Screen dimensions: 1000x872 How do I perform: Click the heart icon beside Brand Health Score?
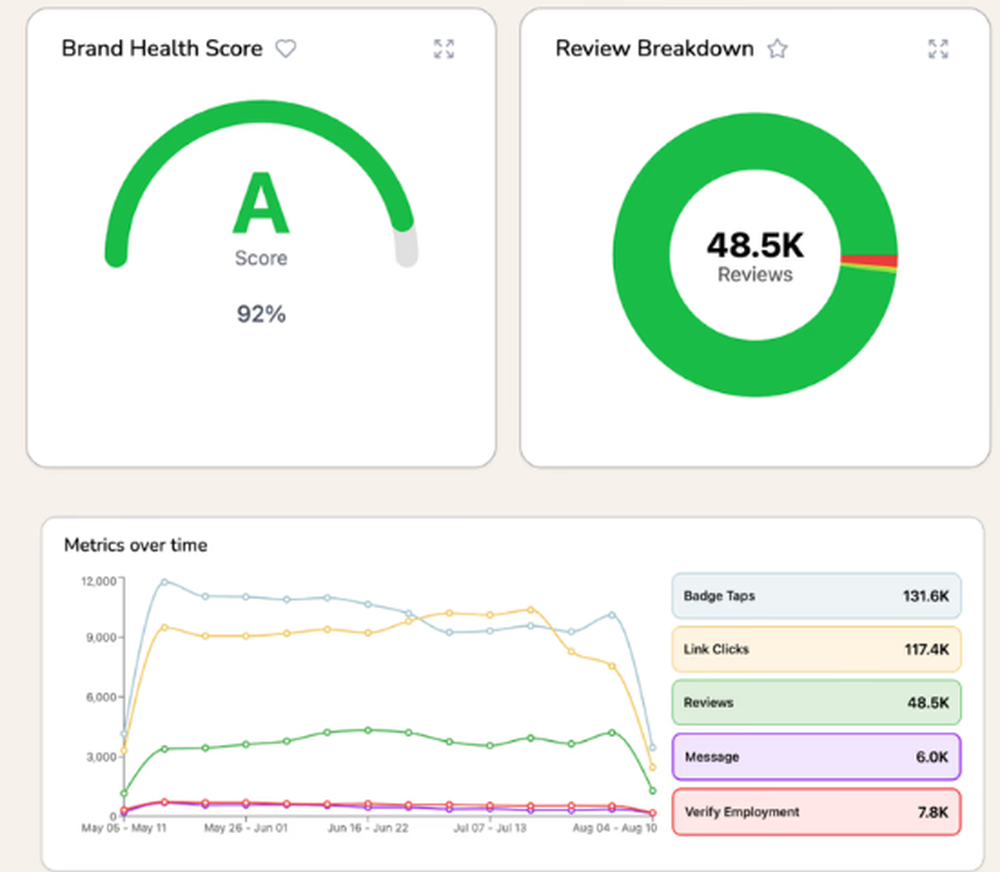[x=286, y=48]
